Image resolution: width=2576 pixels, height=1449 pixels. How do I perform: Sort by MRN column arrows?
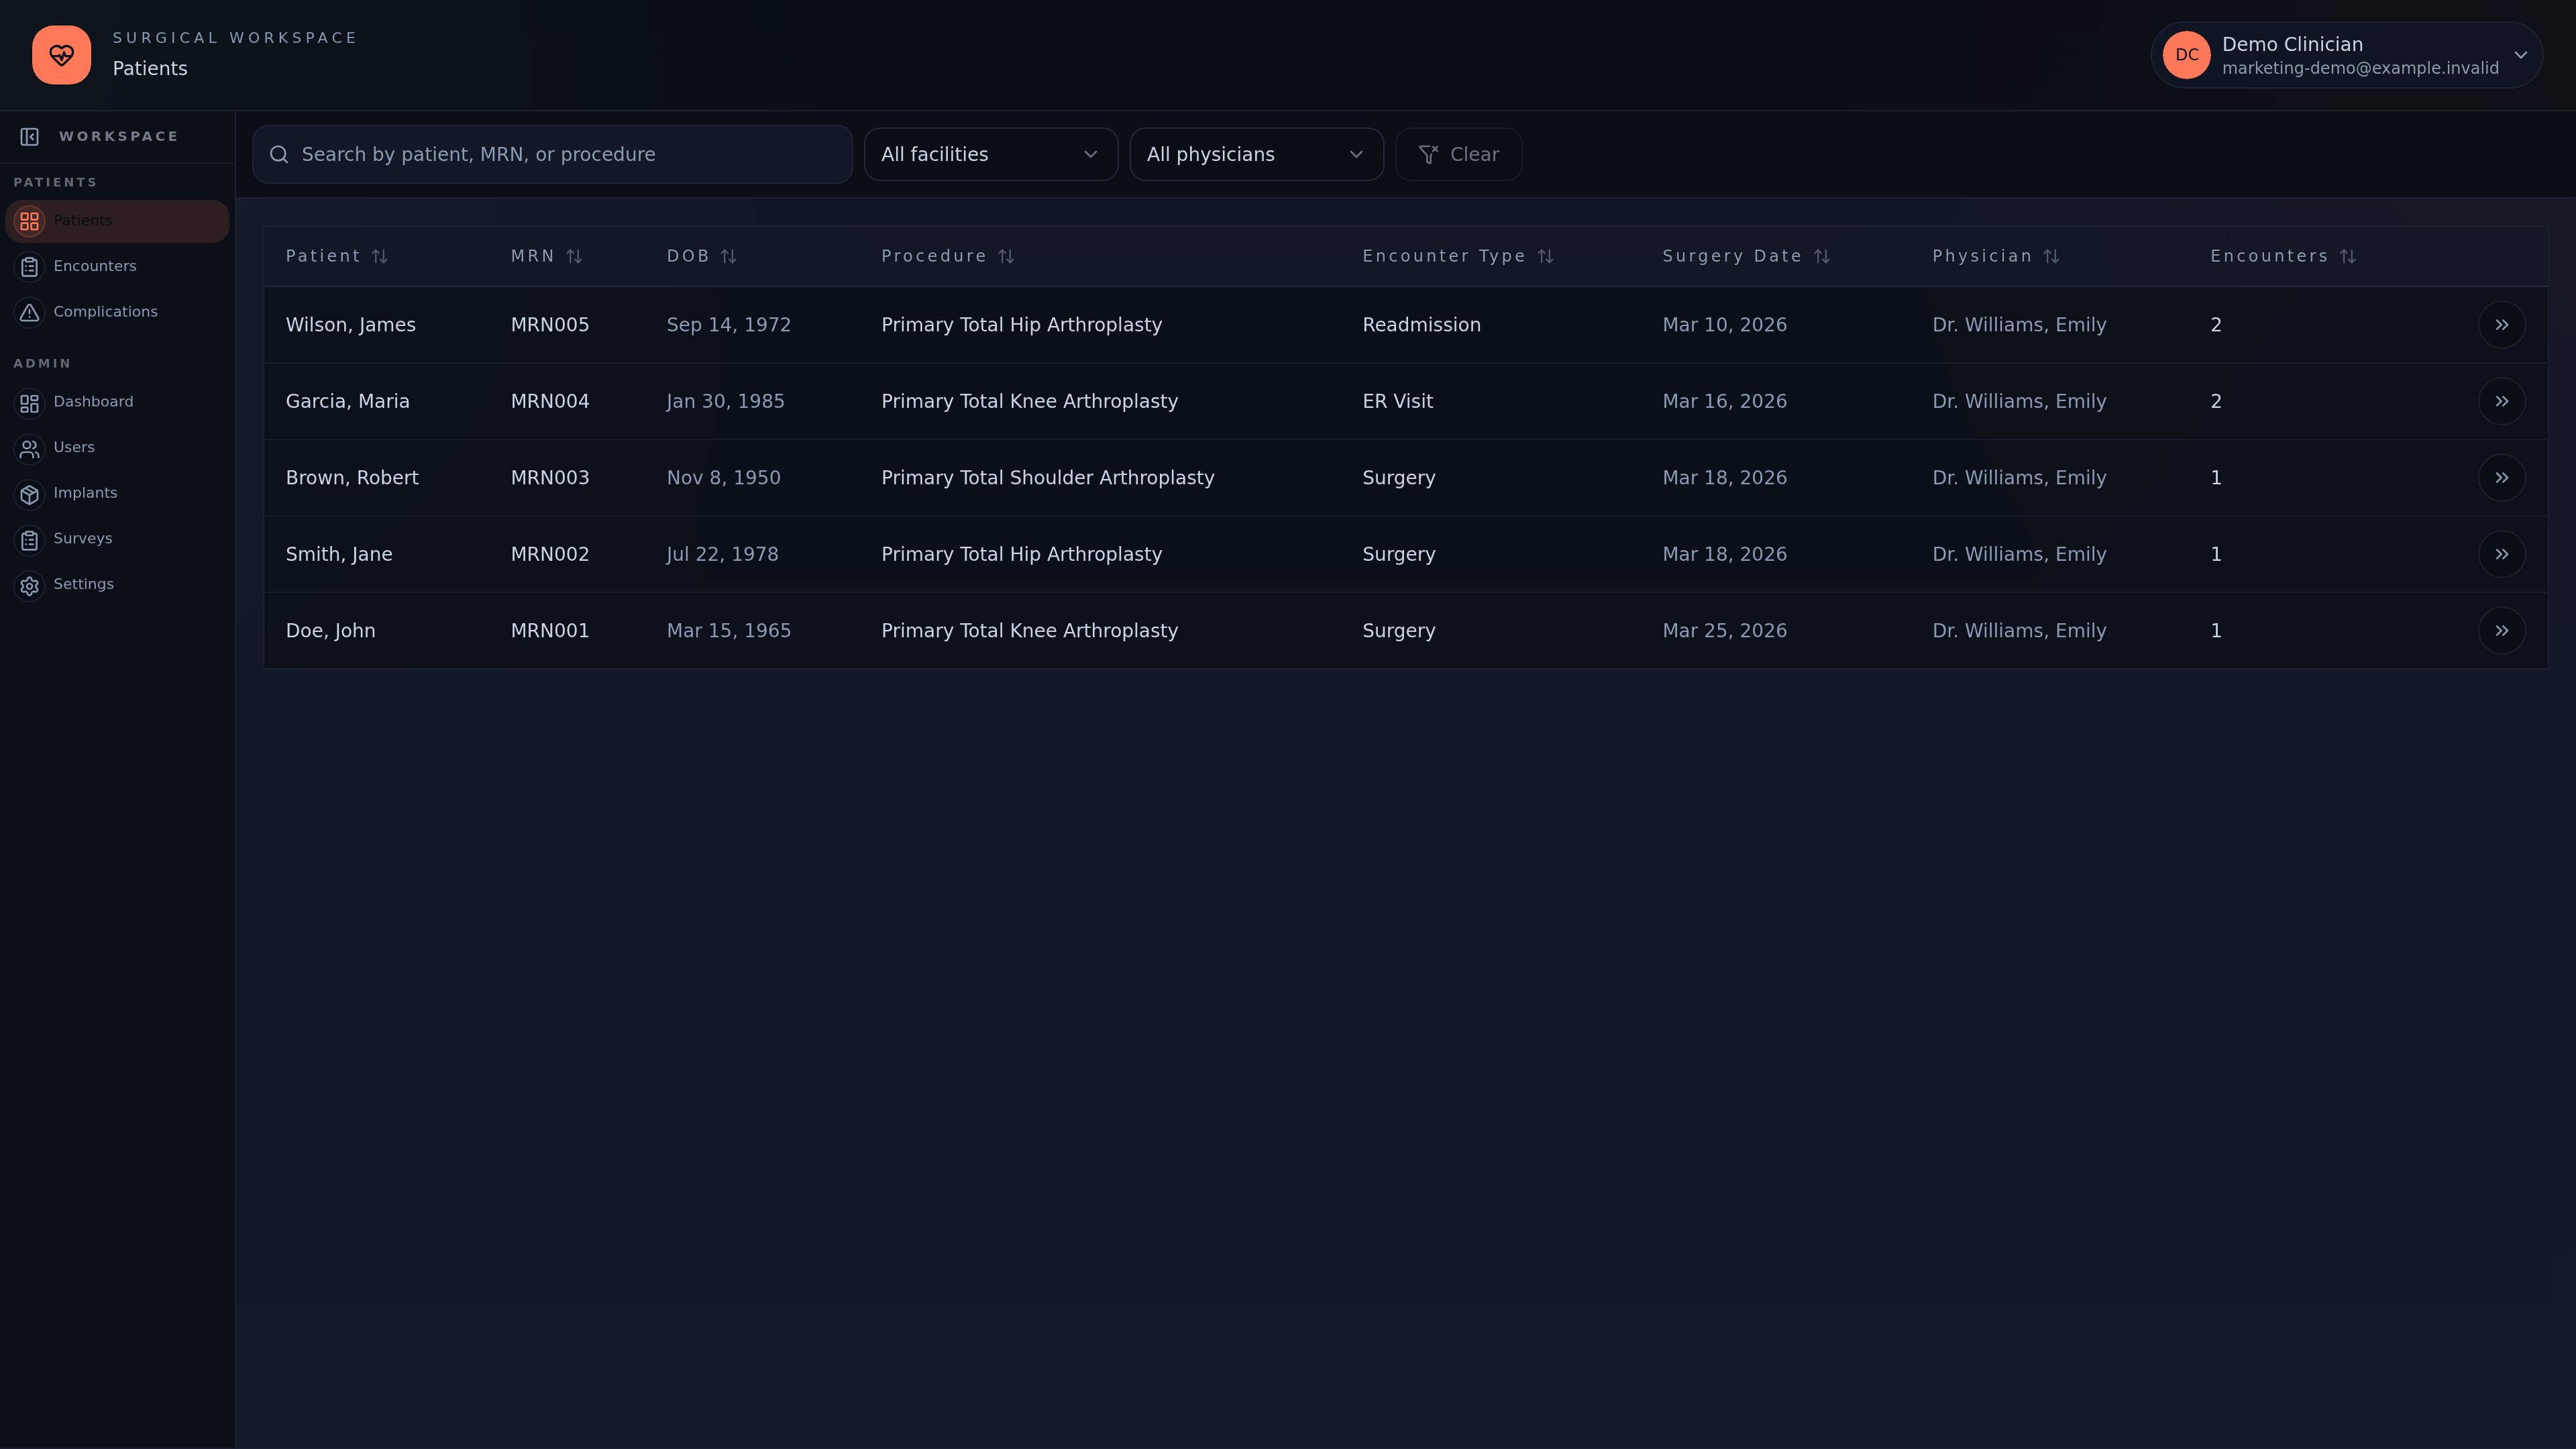[574, 257]
